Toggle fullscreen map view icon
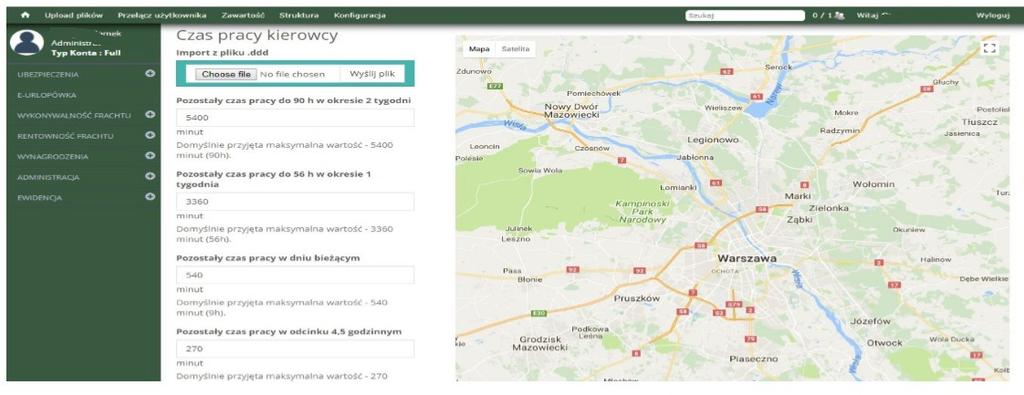This screenshot has width=1024, height=395. point(990,48)
